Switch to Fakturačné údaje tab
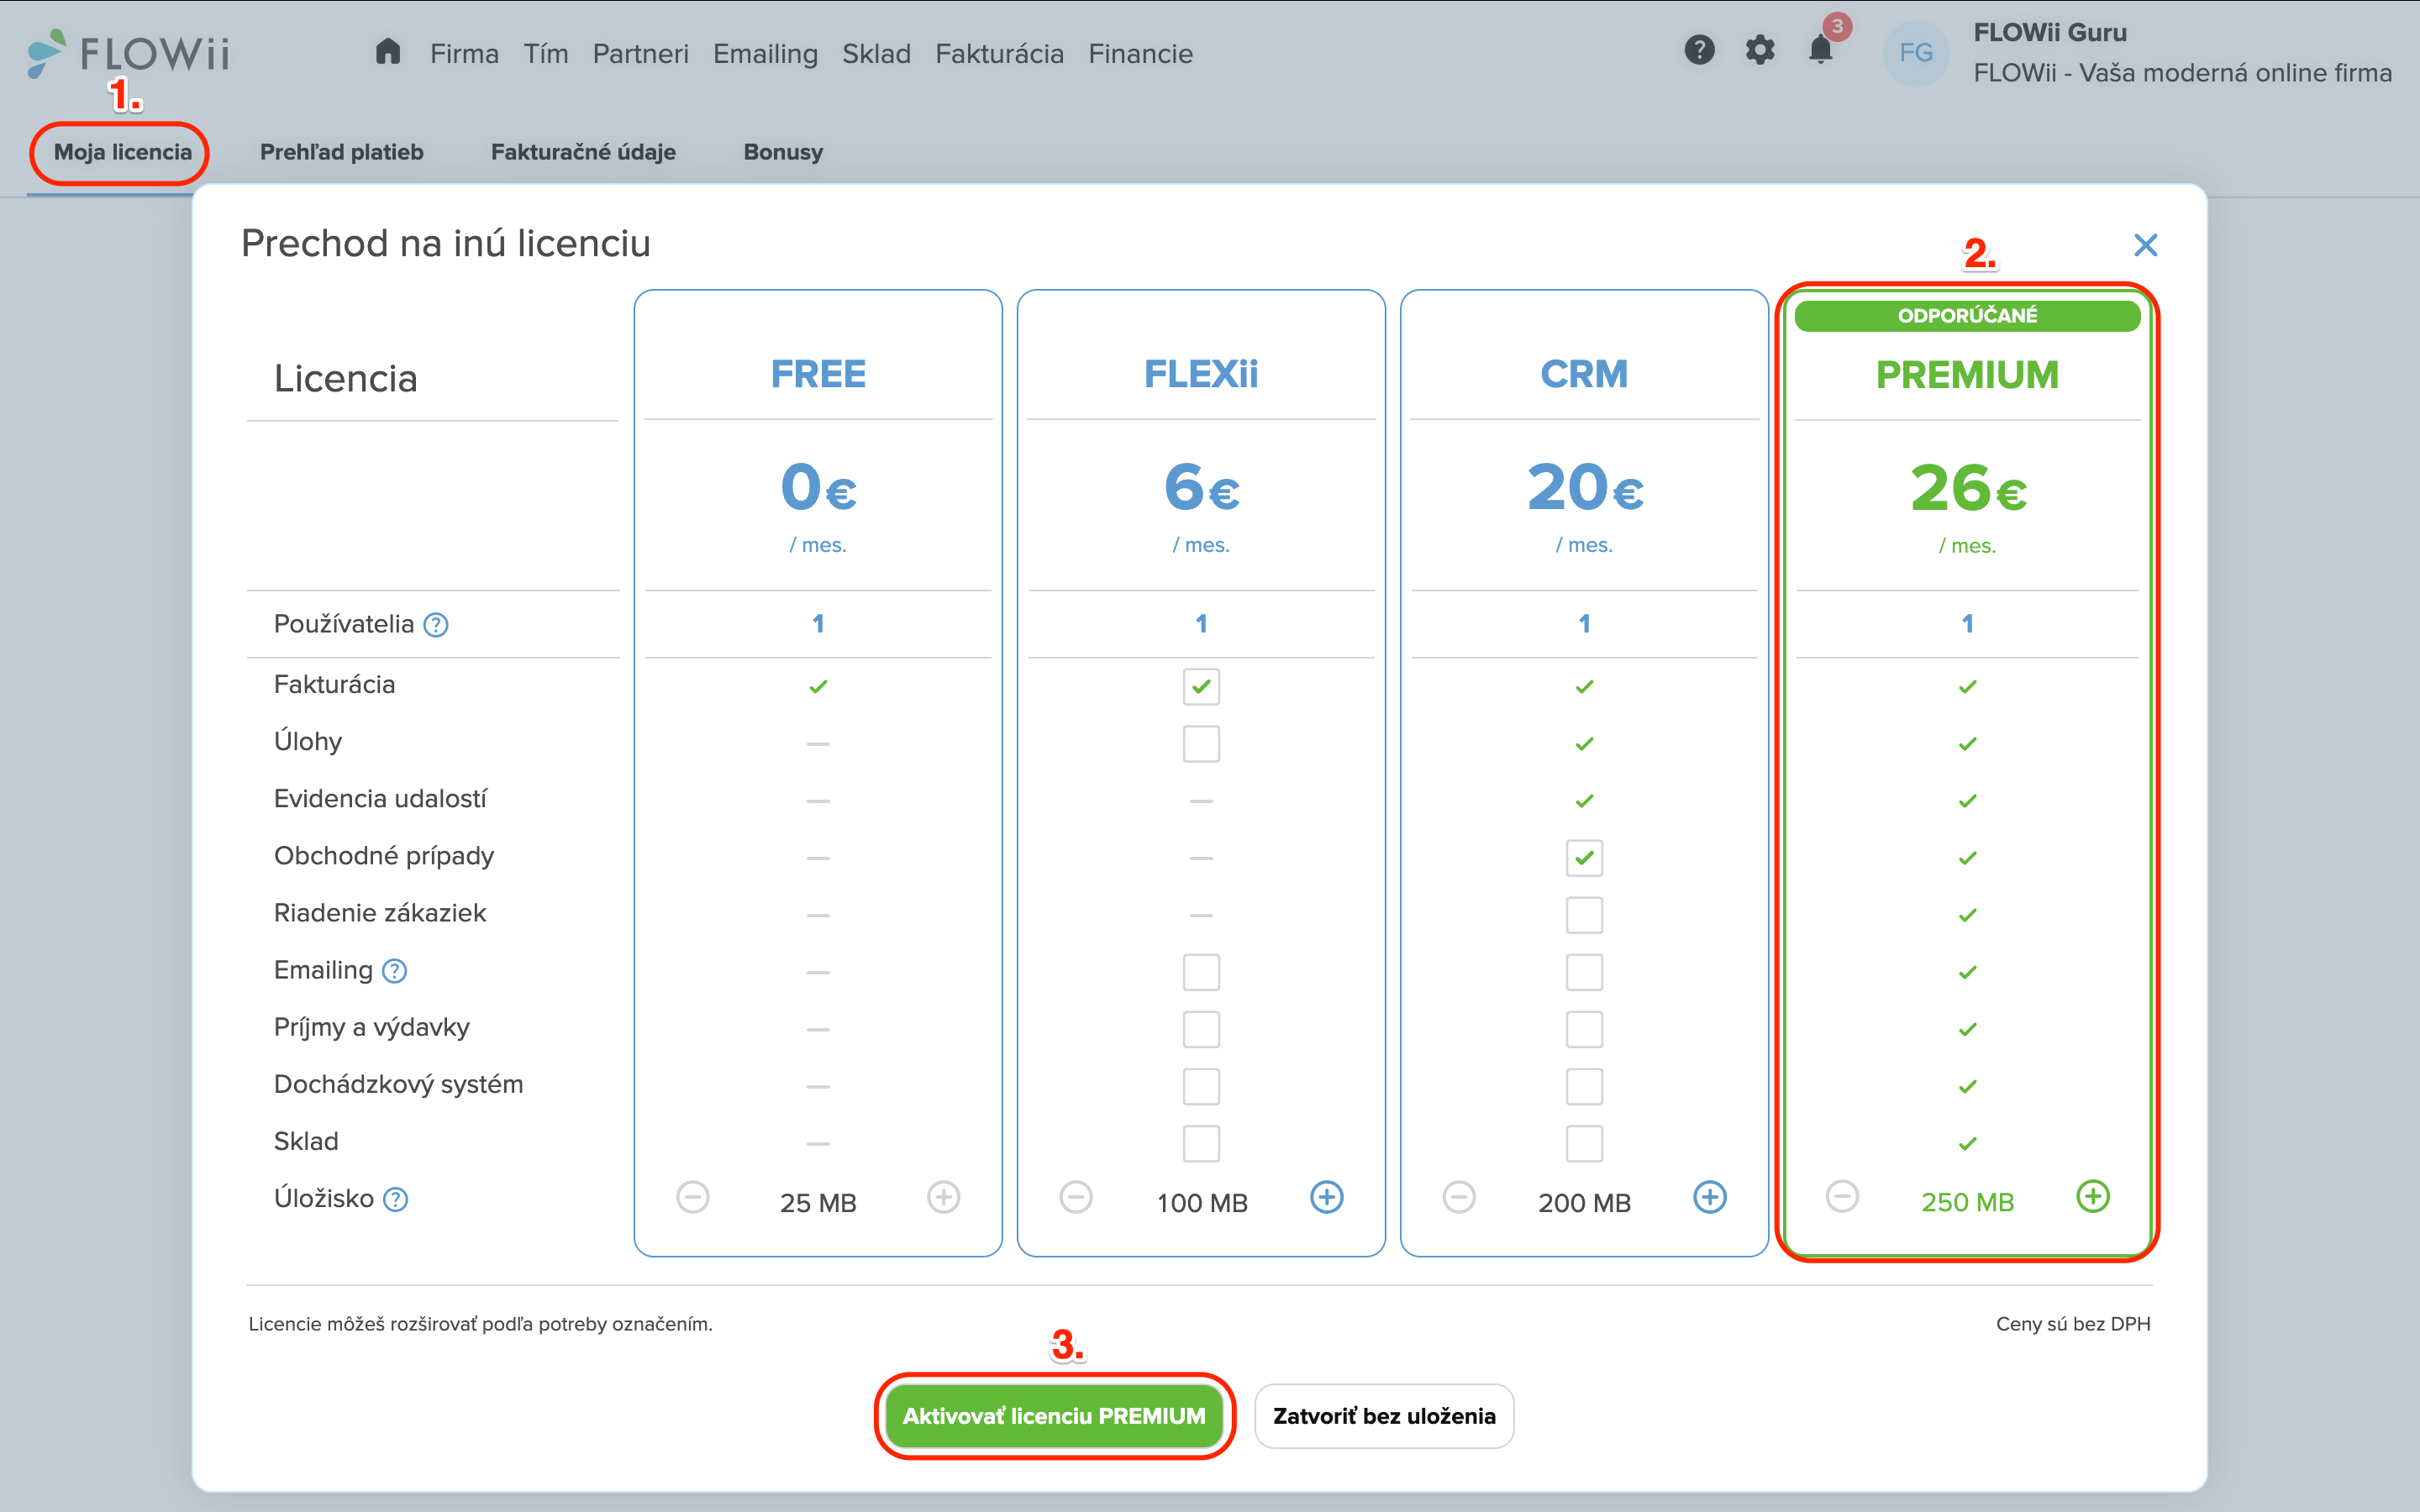This screenshot has width=2420, height=1512. [583, 152]
